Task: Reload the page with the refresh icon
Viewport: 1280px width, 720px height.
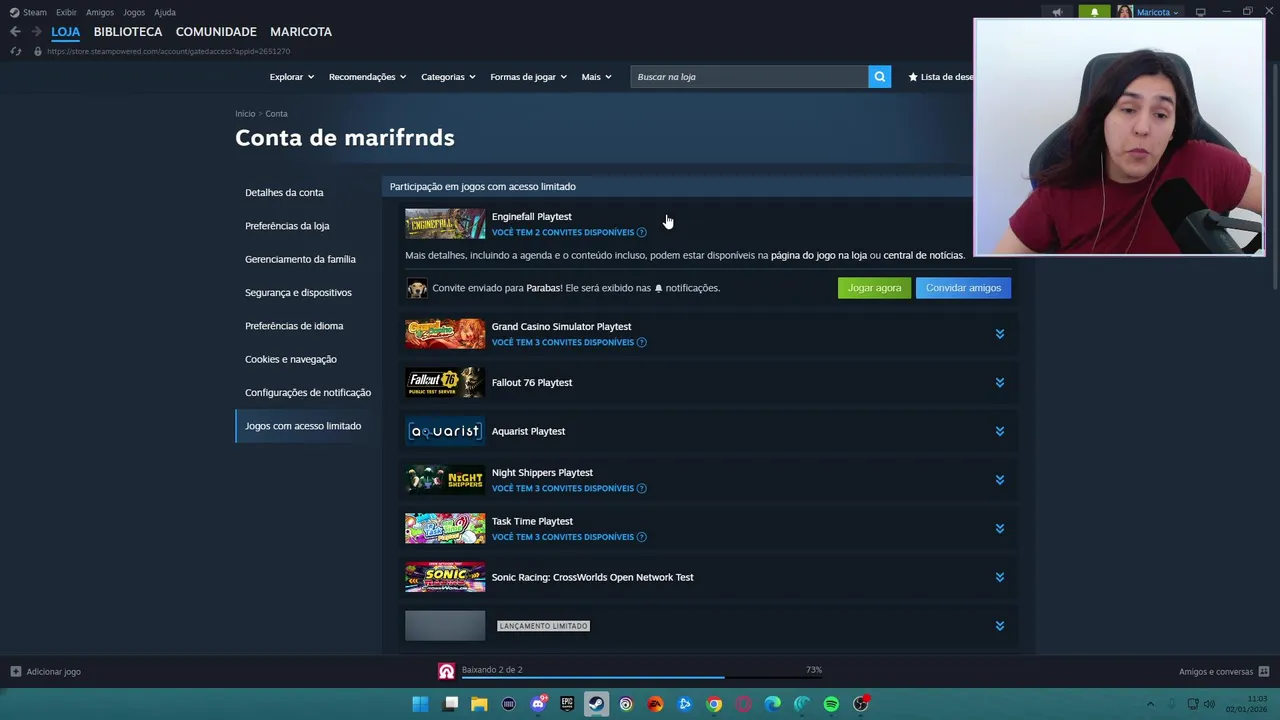Action: click(15, 51)
